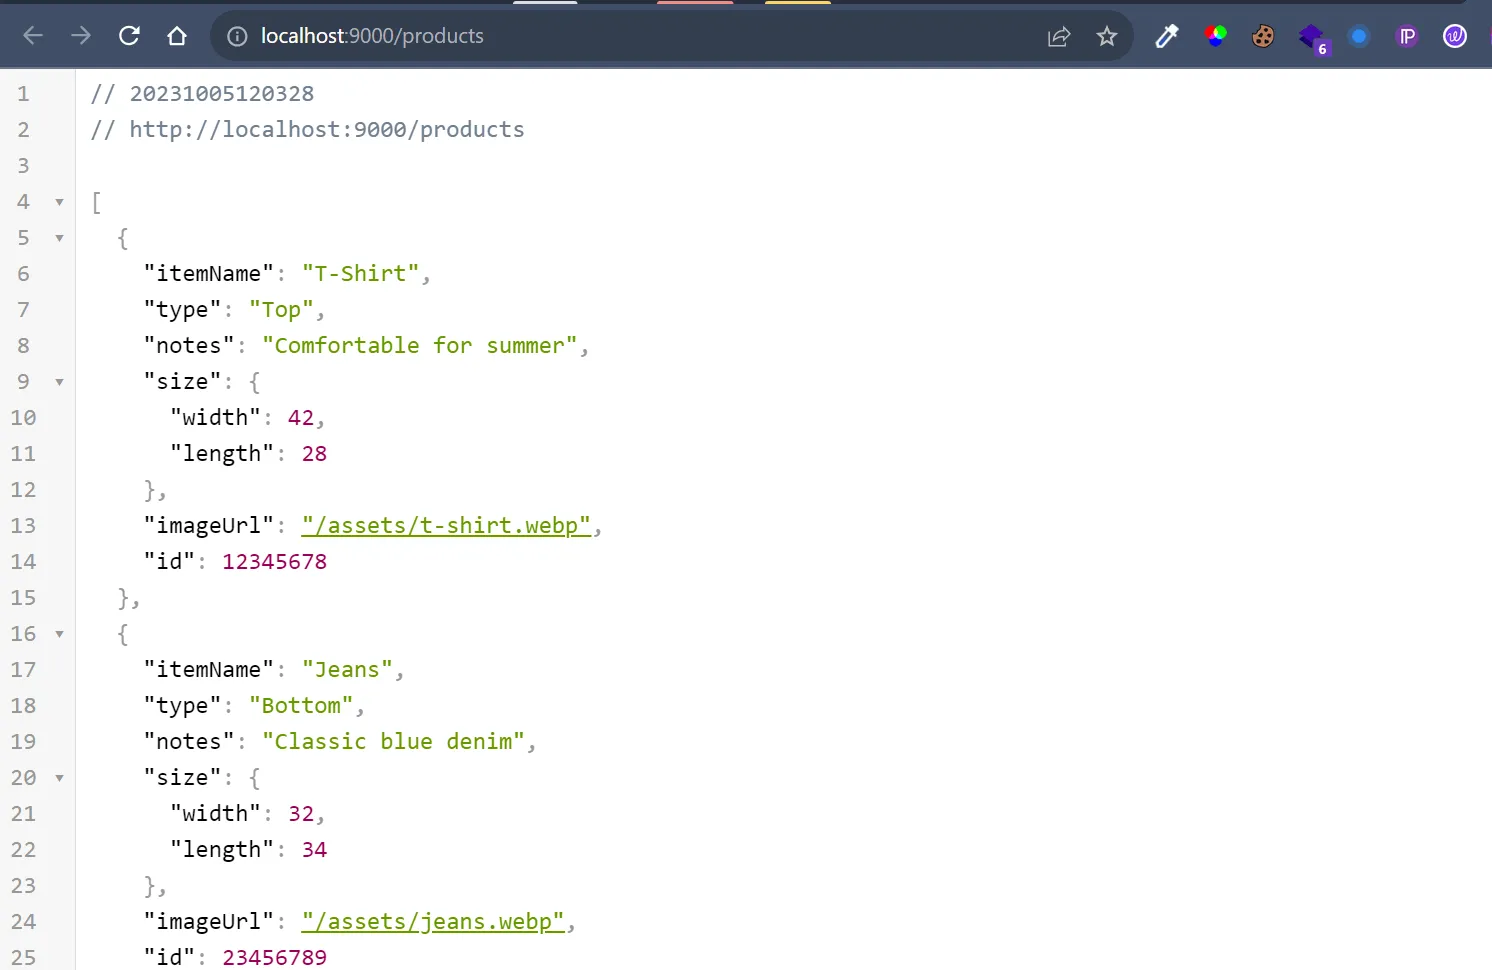Click the blue circle extension icon
The width and height of the screenshot is (1492, 970).
pyautogui.click(x=1359, y=36)
